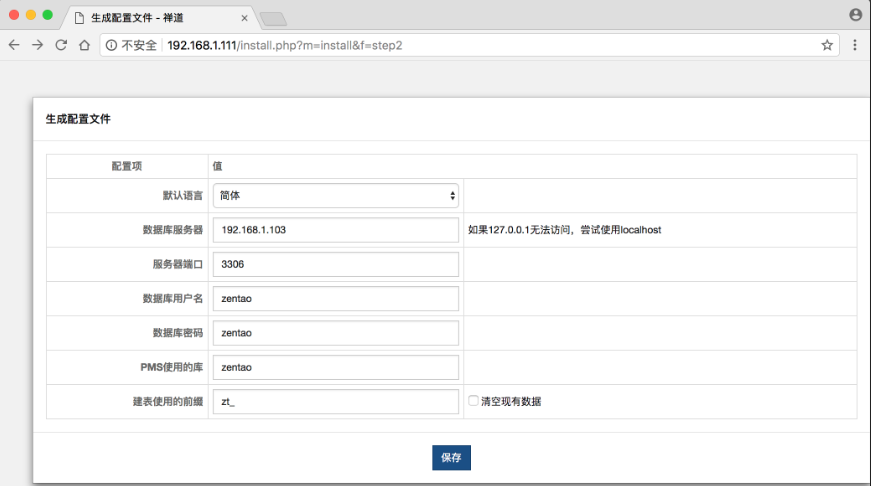Image resolution: width=871 pixels, height=486 pixels.
Task: Click the PMS使用的库 label
Action: 172,368
